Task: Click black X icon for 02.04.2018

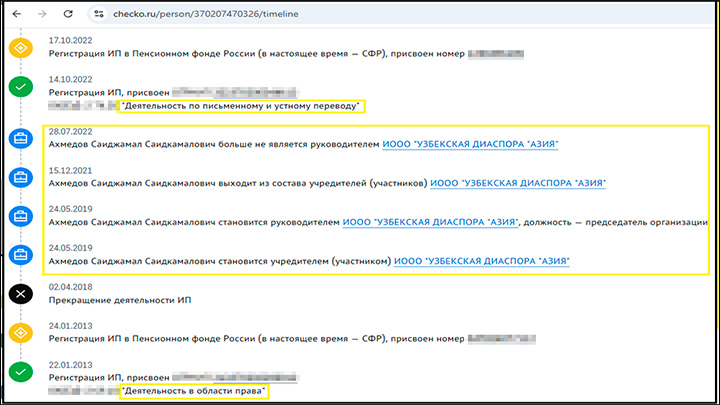Action: point(20,294)
